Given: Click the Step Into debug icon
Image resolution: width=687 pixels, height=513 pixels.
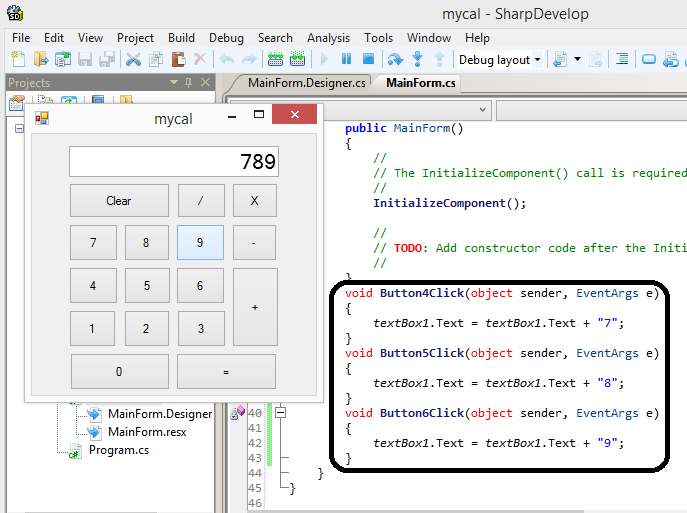Looking at the screenshot, I should 417,60.
